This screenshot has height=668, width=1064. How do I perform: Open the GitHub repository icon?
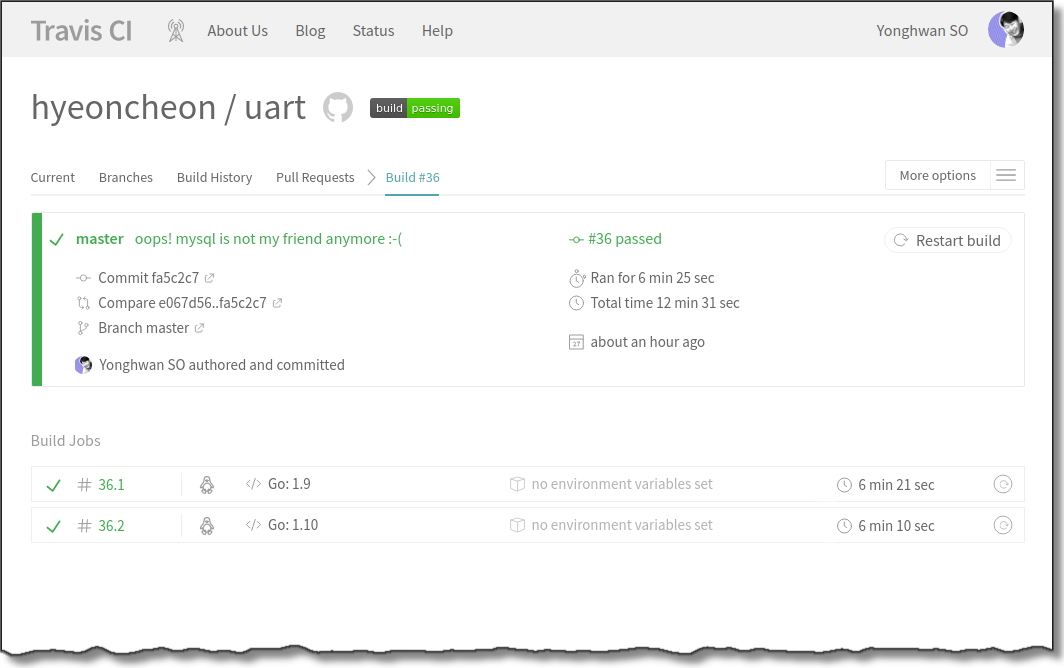338,108
